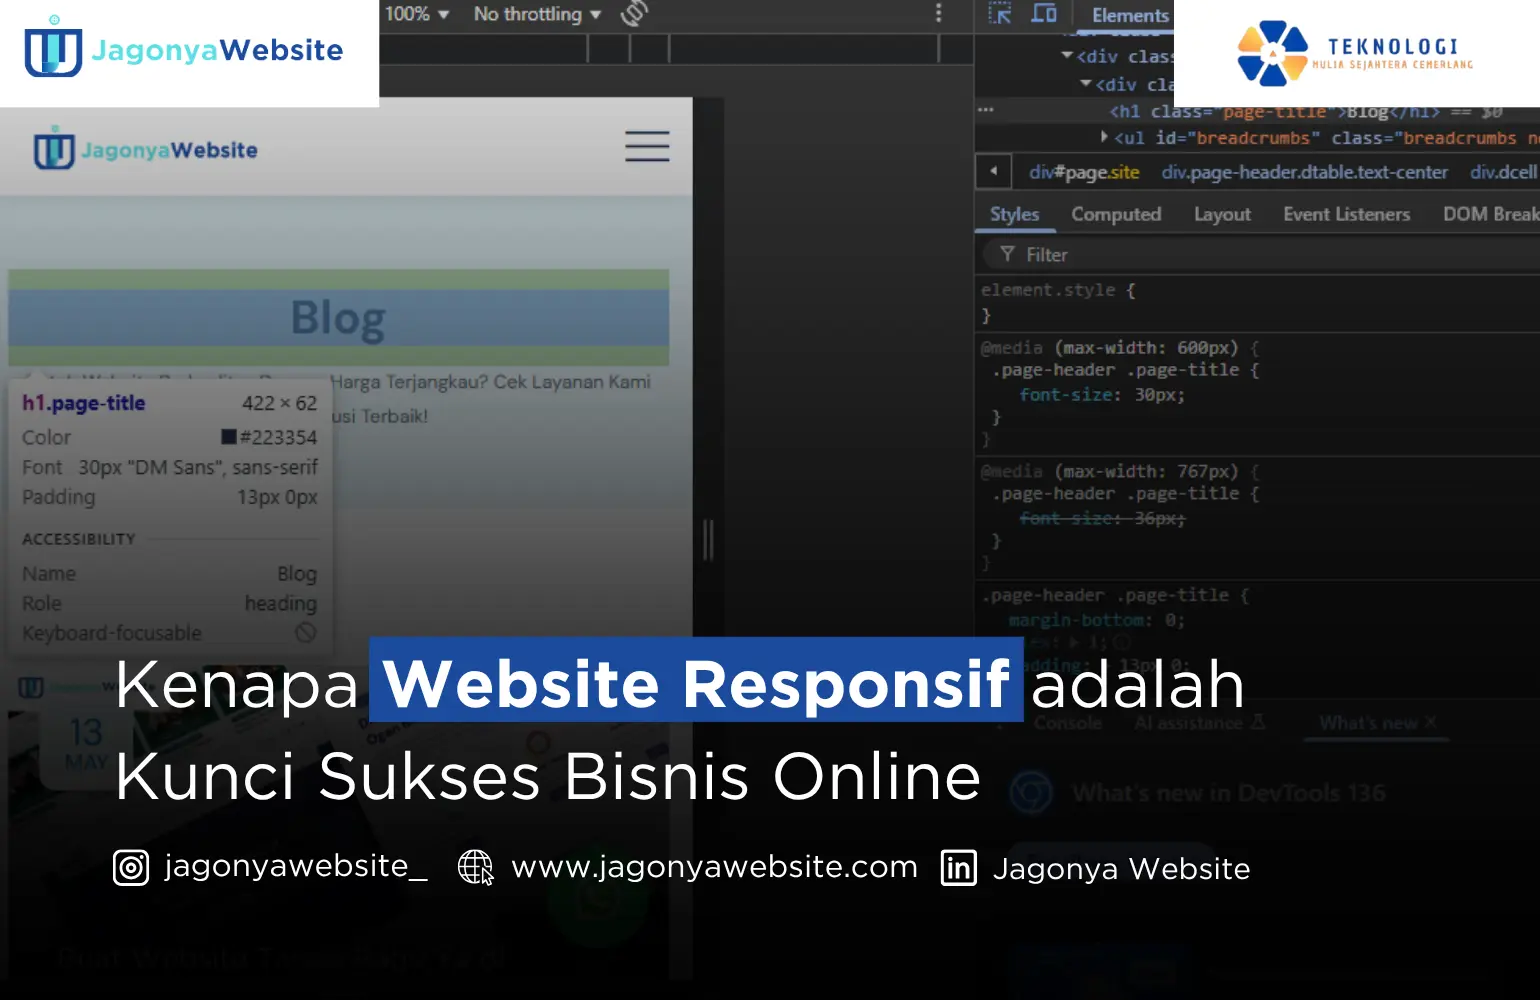Click the JagonyaWebsite logo in page header
The width and height of the screenshot is (1540, 1000).
tap(146, 149)
